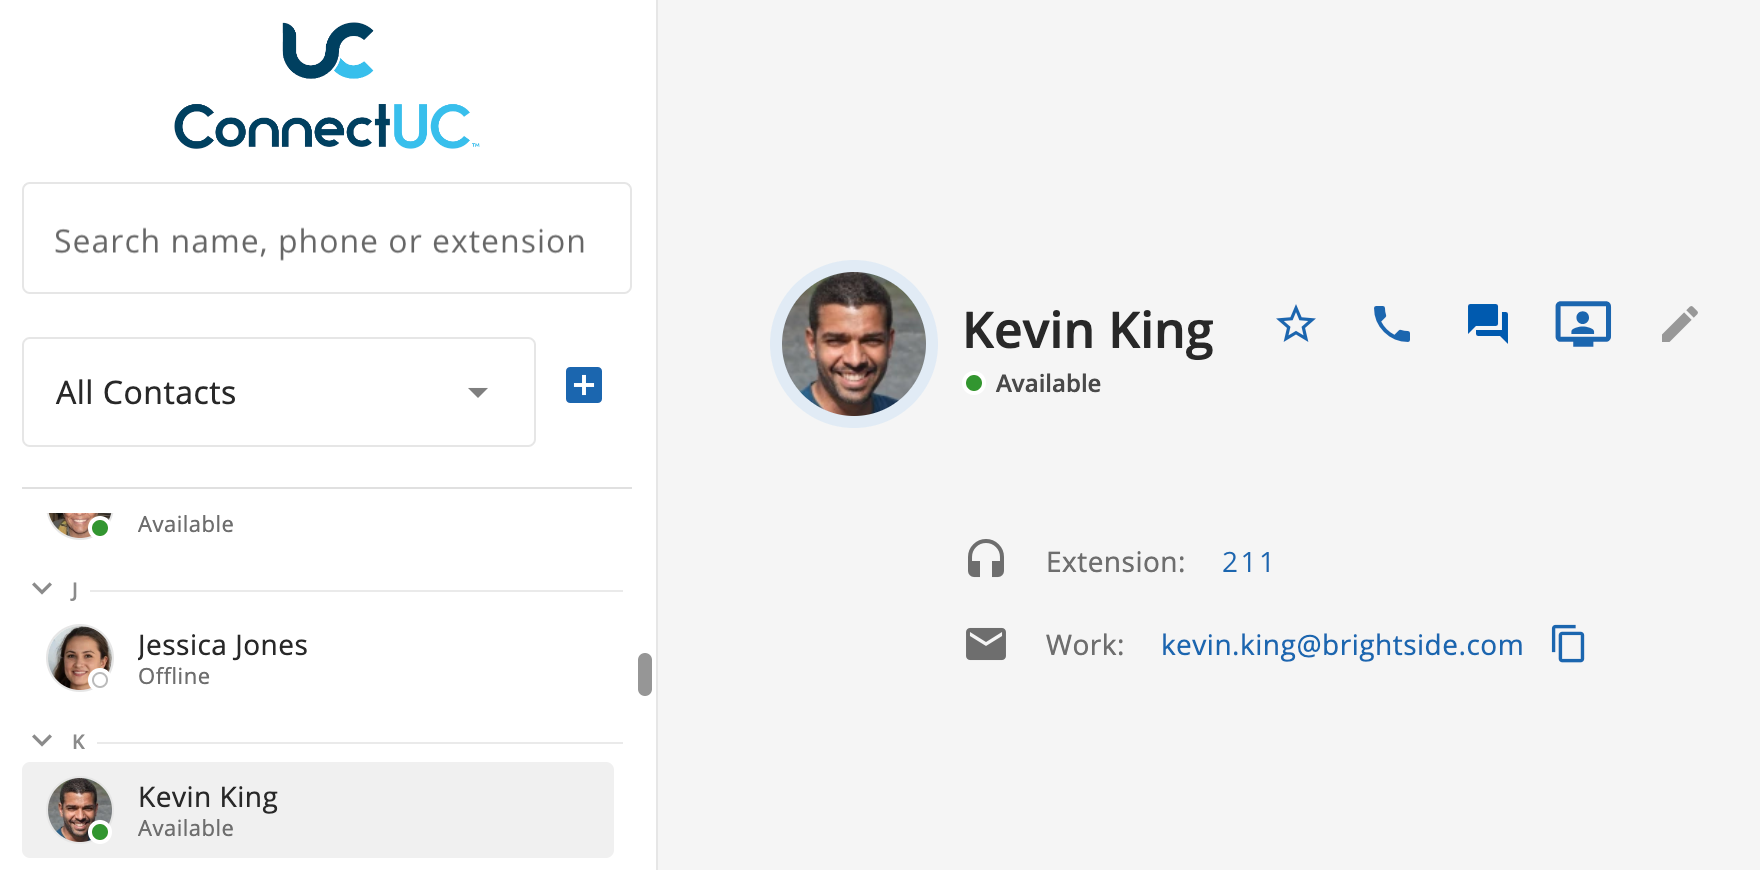Copy Kevin King's work email address
The width and height of the screenshot is (1760, 870).
point(1568,644)
